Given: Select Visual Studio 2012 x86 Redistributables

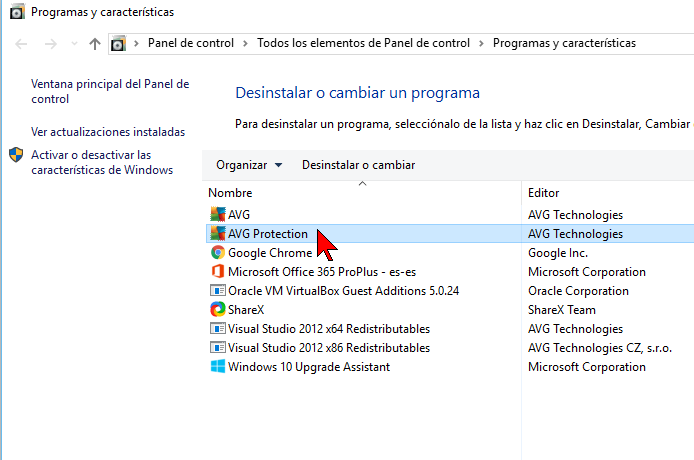Looking at the screenshot, I should 329,348.
